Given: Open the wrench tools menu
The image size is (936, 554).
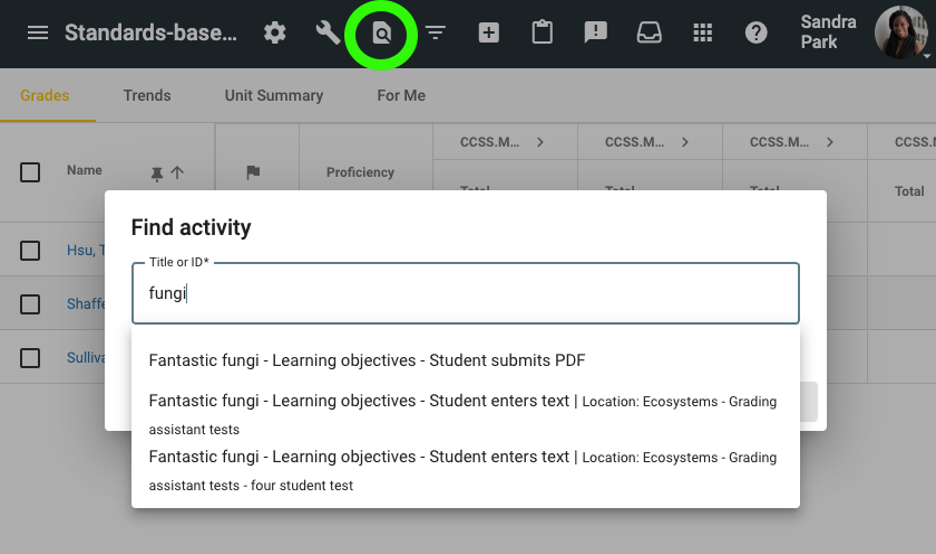Looking at the screenshot, I should pos(328,32).
